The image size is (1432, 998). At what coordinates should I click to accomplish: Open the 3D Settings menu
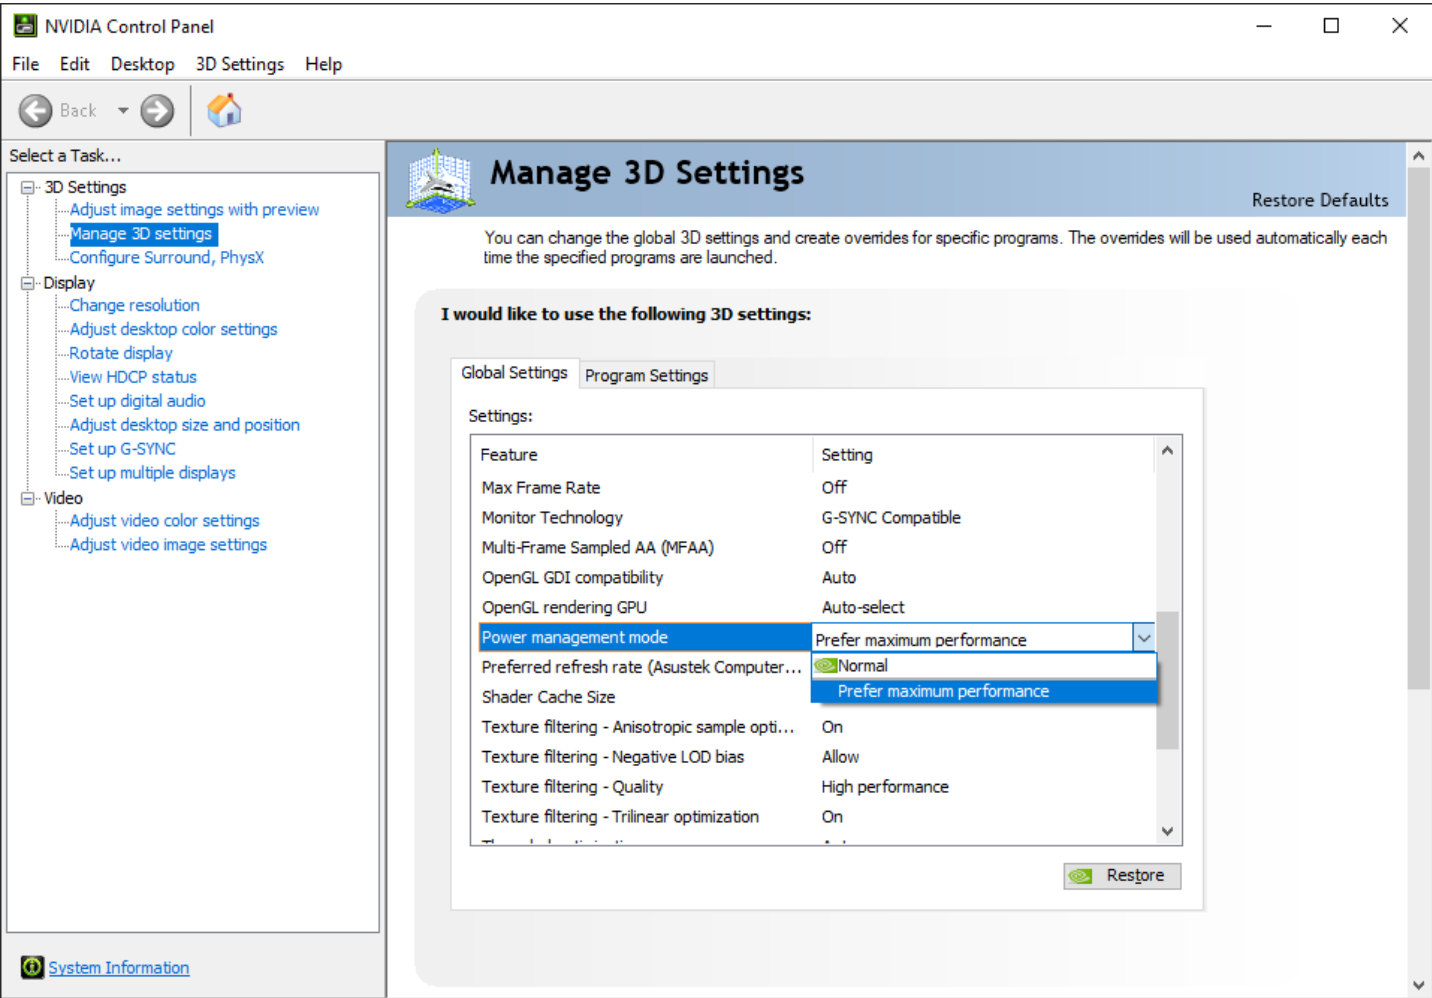pos(240,64)
